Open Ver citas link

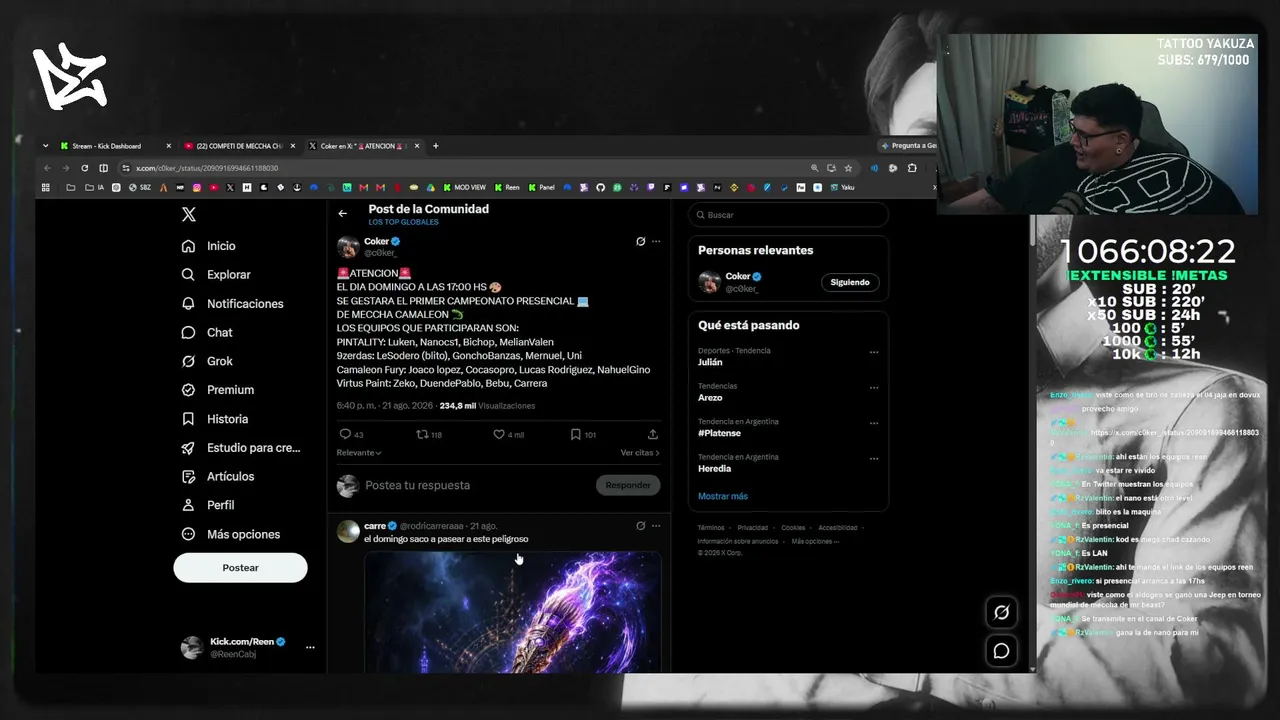point(640,453)
